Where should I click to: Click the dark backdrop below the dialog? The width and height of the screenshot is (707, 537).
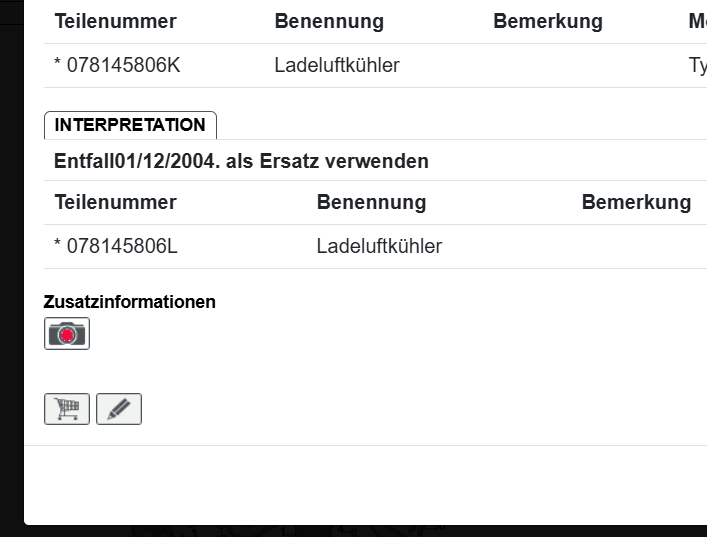pyautogui.click(x=350, y=531)
